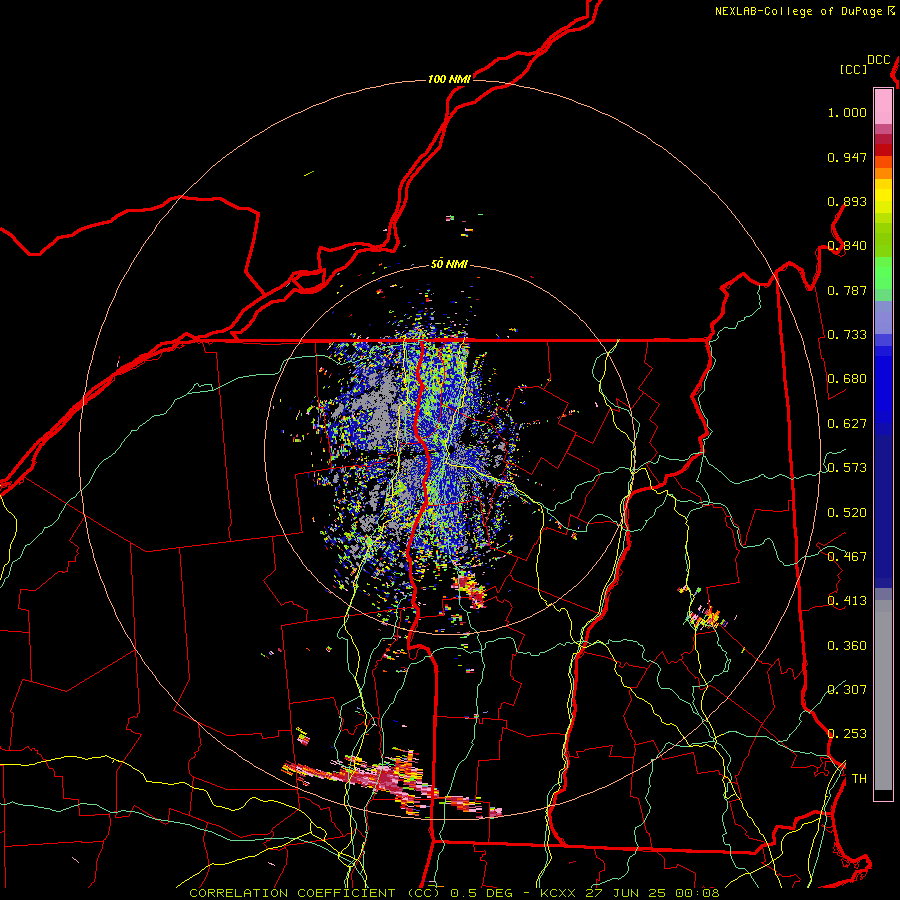This screenshot has height=900, width=900.
Task: Click the 0.787 legend value
Action: click(847, 290)
